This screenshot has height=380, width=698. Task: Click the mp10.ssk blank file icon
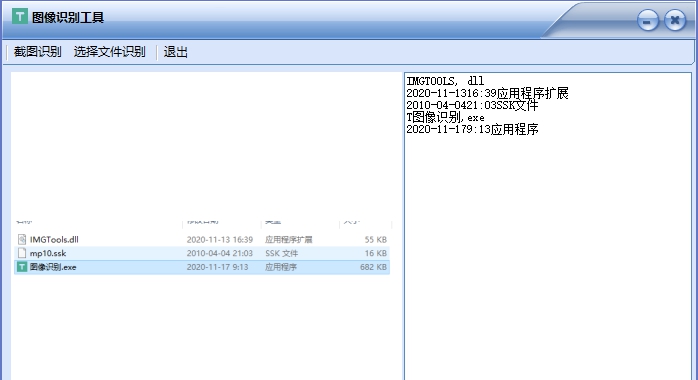(x=22, y=253)
